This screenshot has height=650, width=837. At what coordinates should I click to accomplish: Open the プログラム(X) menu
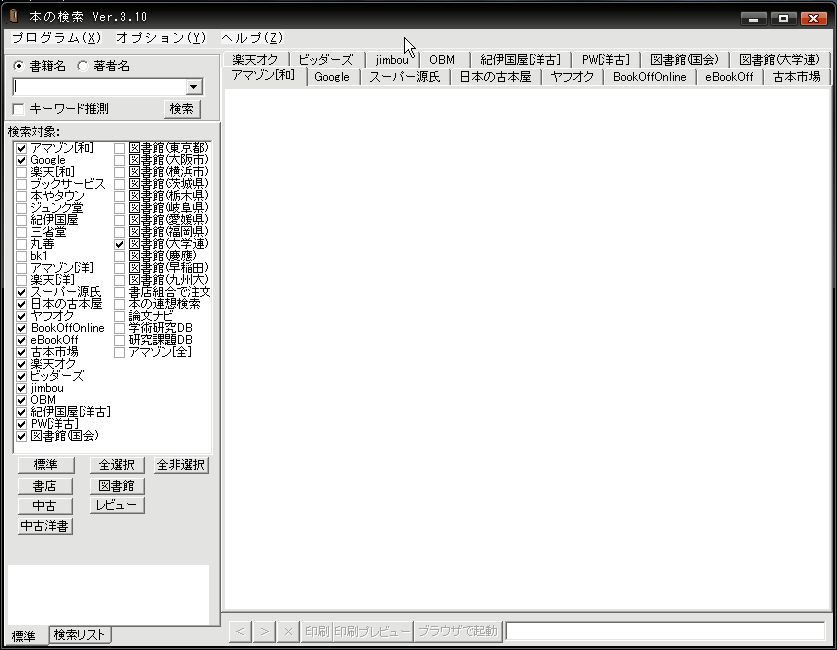(x=57, y=38)
